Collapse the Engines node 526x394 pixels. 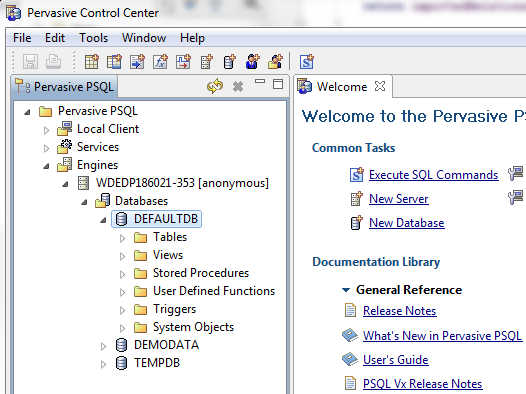47,166
